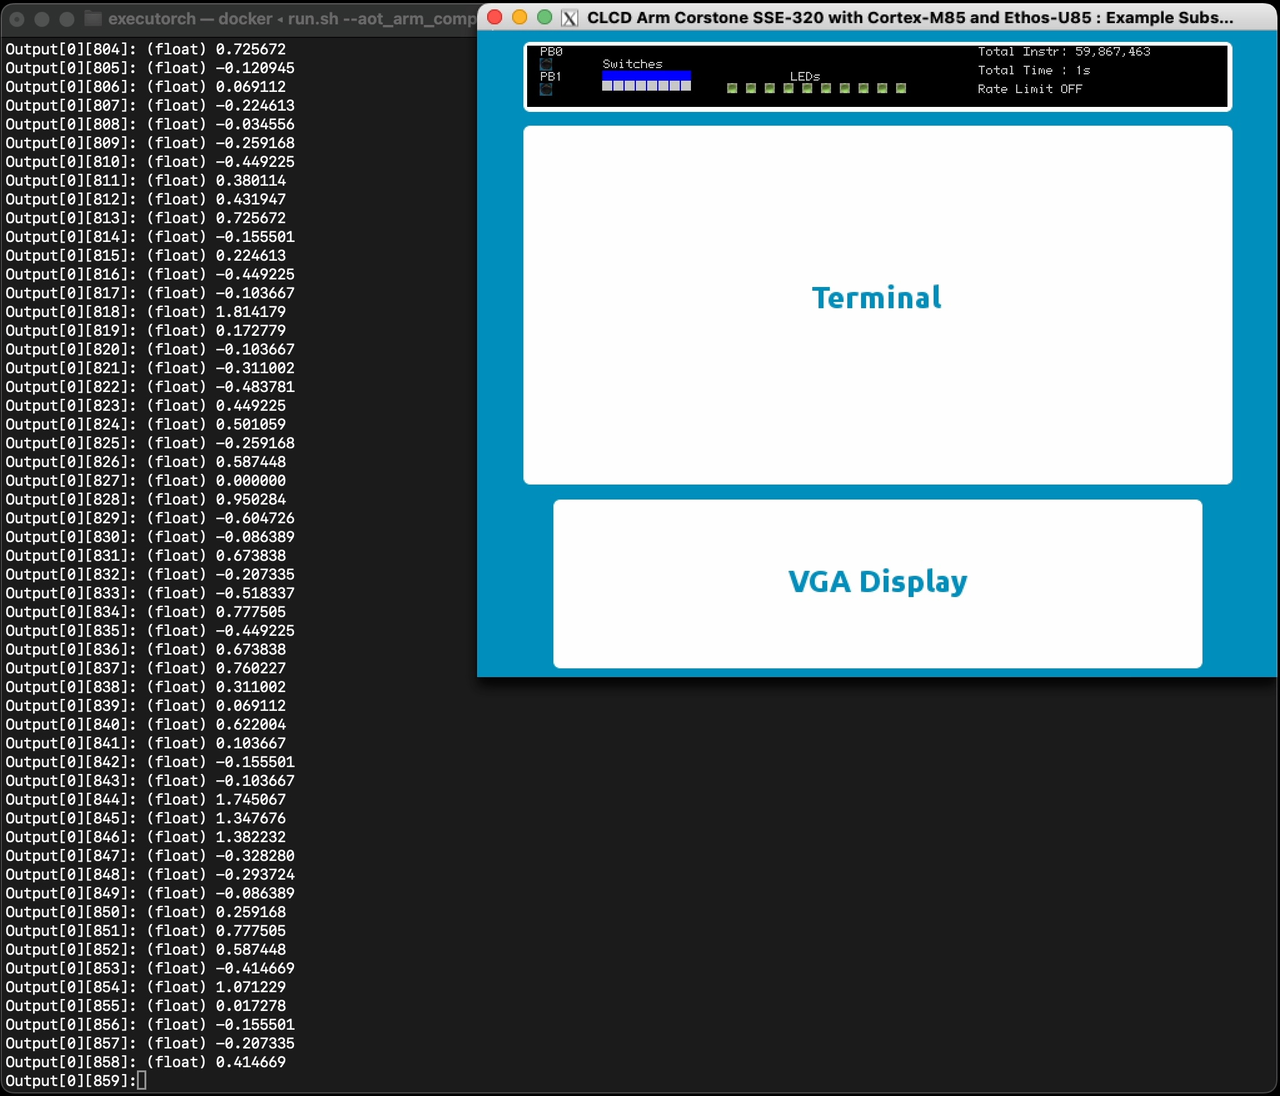This screenshot has width=1280, height=1096.
Task: Click the first LED indicator
Action: click(732, 88)
